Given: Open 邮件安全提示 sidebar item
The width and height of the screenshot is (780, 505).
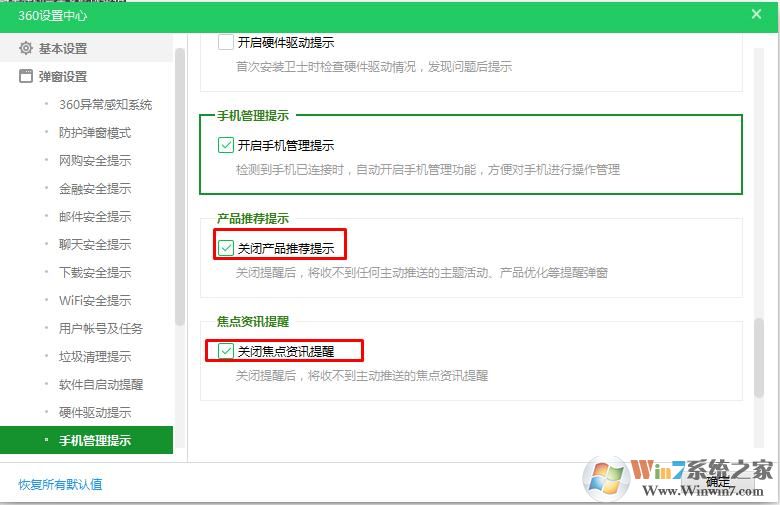Looking at the screenshot, I should pos(95,216).
